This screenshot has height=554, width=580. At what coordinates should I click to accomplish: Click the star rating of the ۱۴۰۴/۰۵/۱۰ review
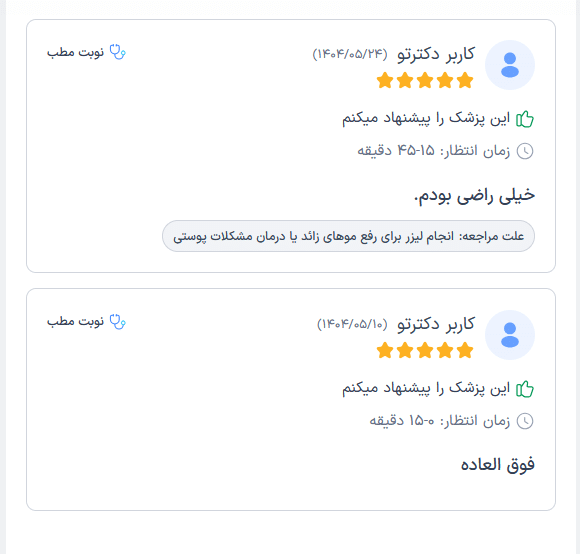[425, 350]
